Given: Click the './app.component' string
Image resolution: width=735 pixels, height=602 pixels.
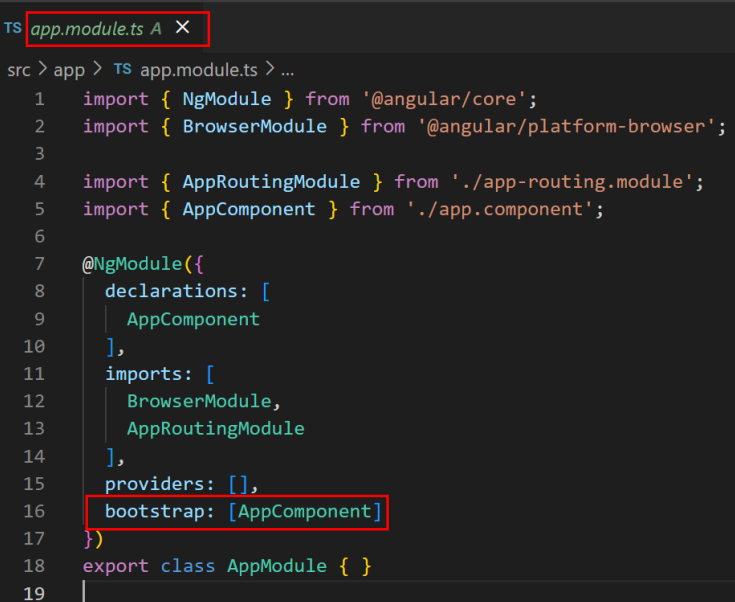Looking at the screenshot, I should 500,209.
